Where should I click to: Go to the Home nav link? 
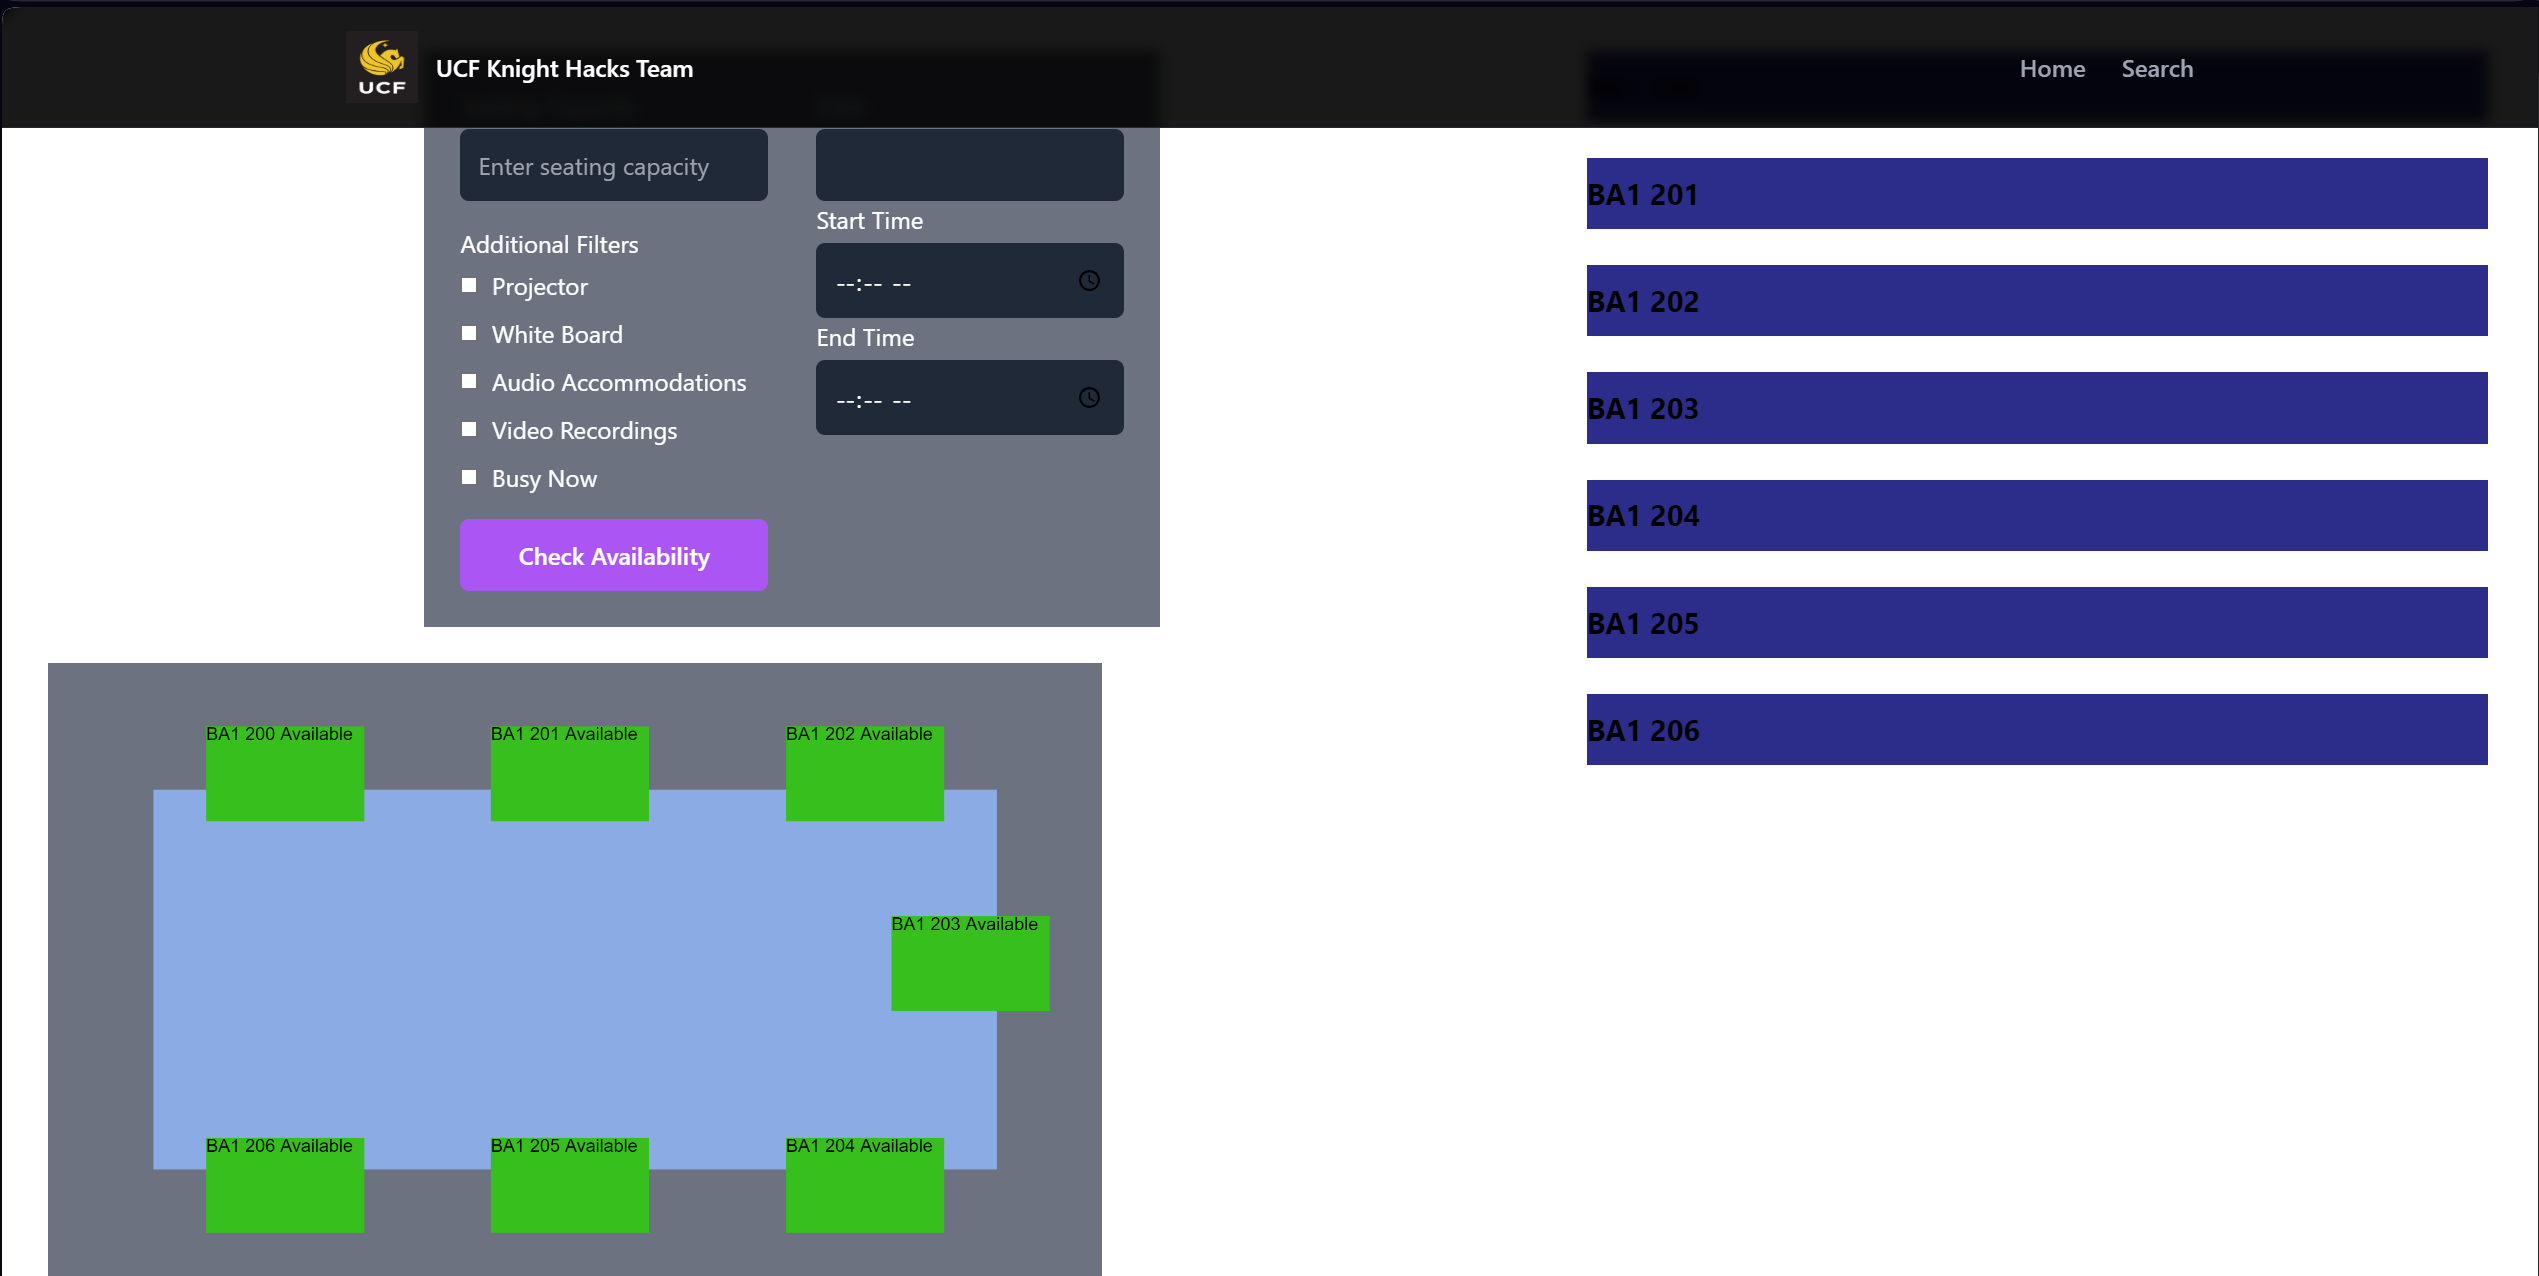point(2051,69)
